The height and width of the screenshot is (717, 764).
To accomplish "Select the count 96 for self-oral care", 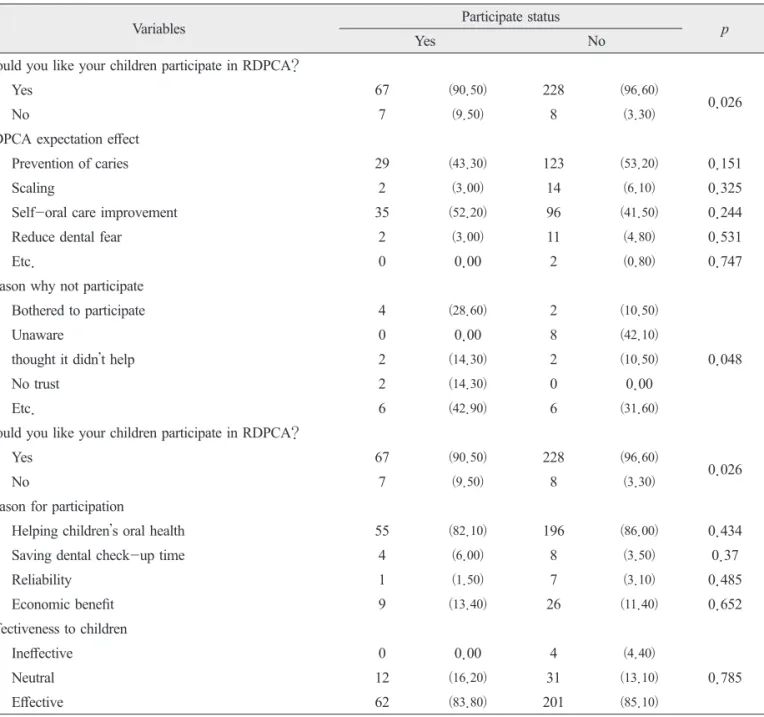I will (x=554, y=212).
